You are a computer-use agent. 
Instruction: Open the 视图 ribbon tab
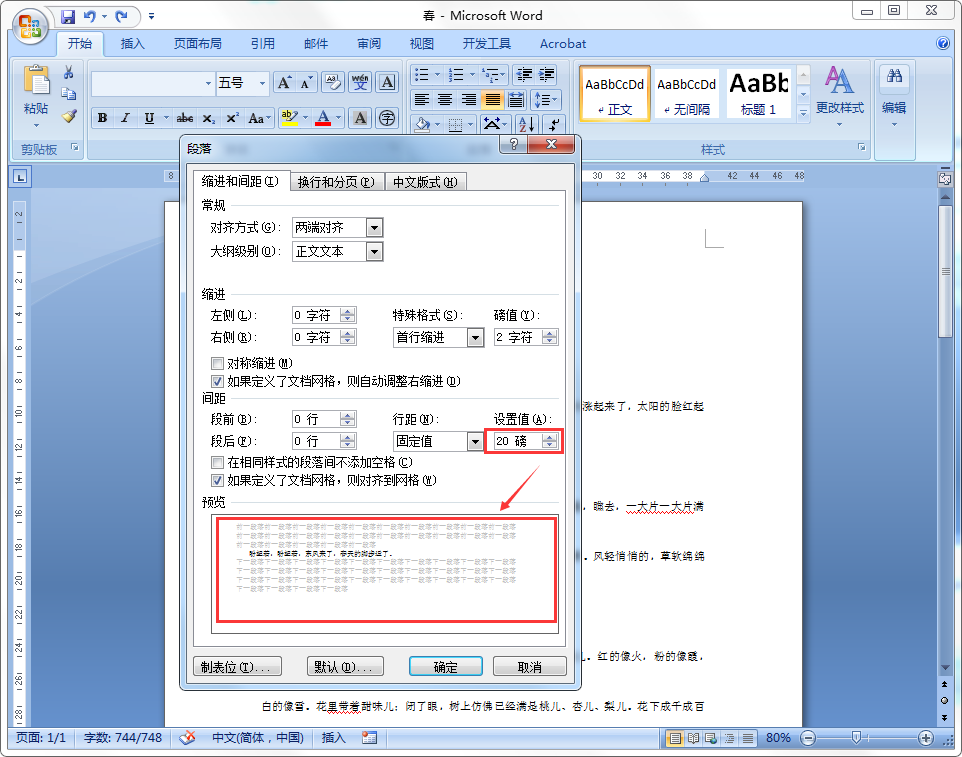point(421,44)
